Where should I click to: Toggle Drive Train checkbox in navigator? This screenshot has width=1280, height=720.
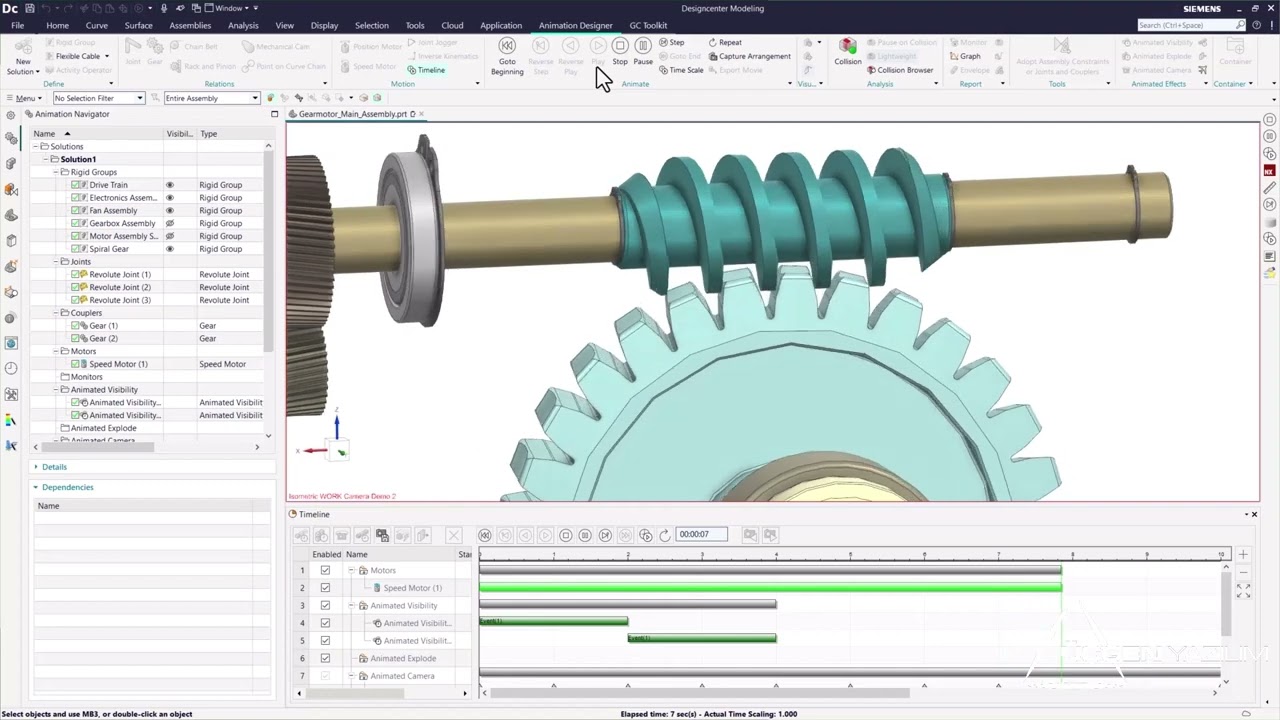coord(76,185)
